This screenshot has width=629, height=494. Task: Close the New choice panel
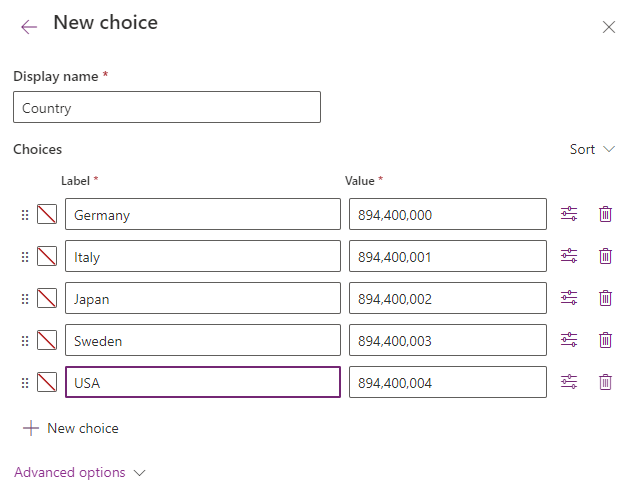tap(608, 27)
